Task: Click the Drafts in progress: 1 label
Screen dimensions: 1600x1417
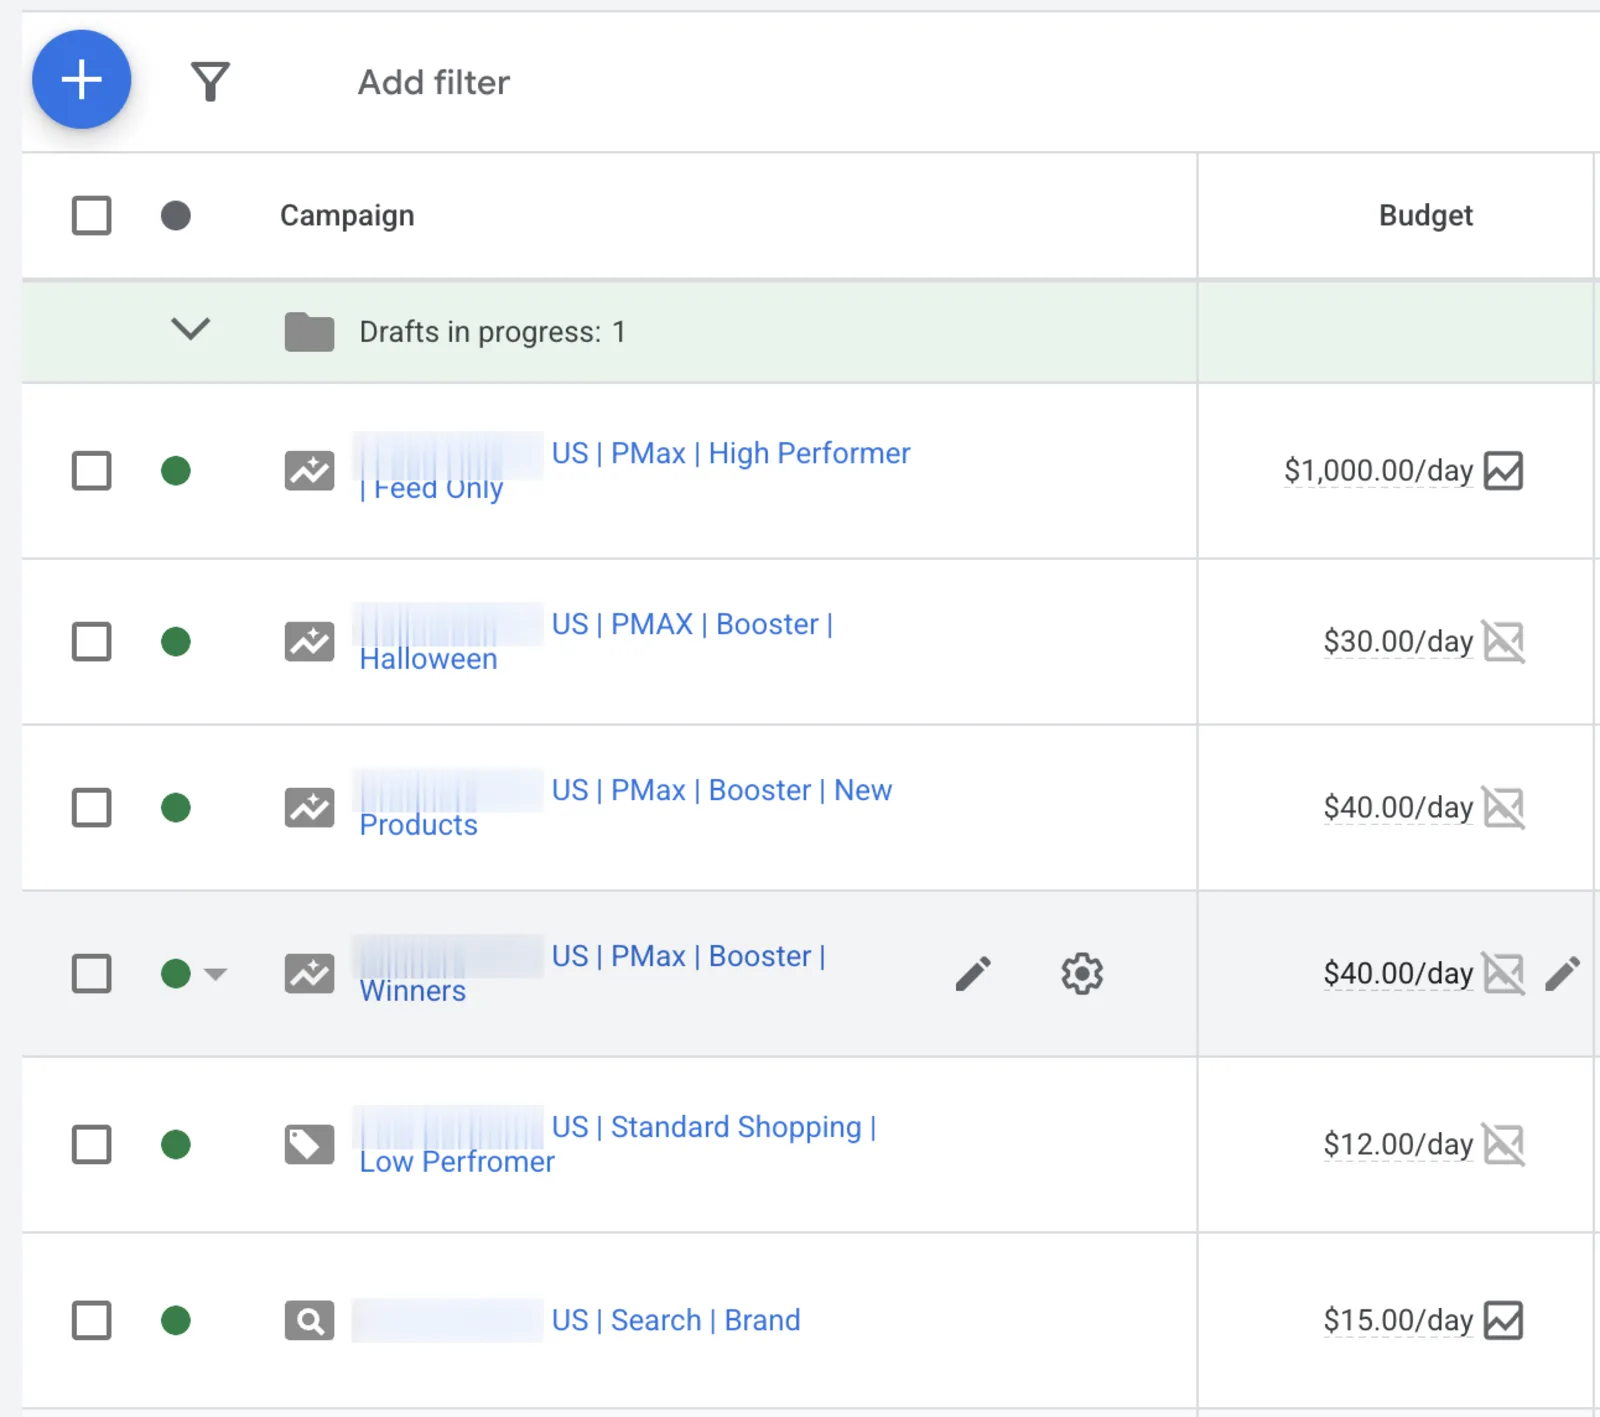Action: [492, 331]
